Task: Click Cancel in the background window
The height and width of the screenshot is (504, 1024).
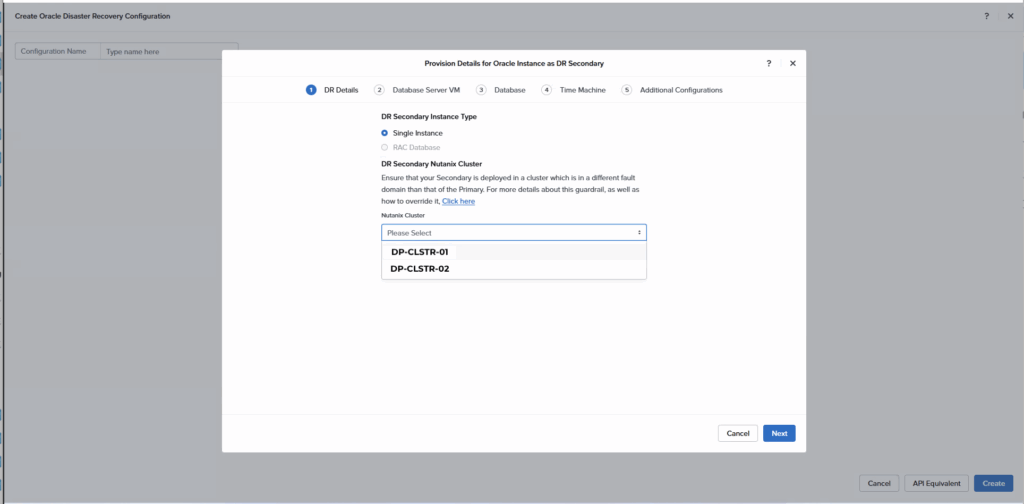Action: 879,483
